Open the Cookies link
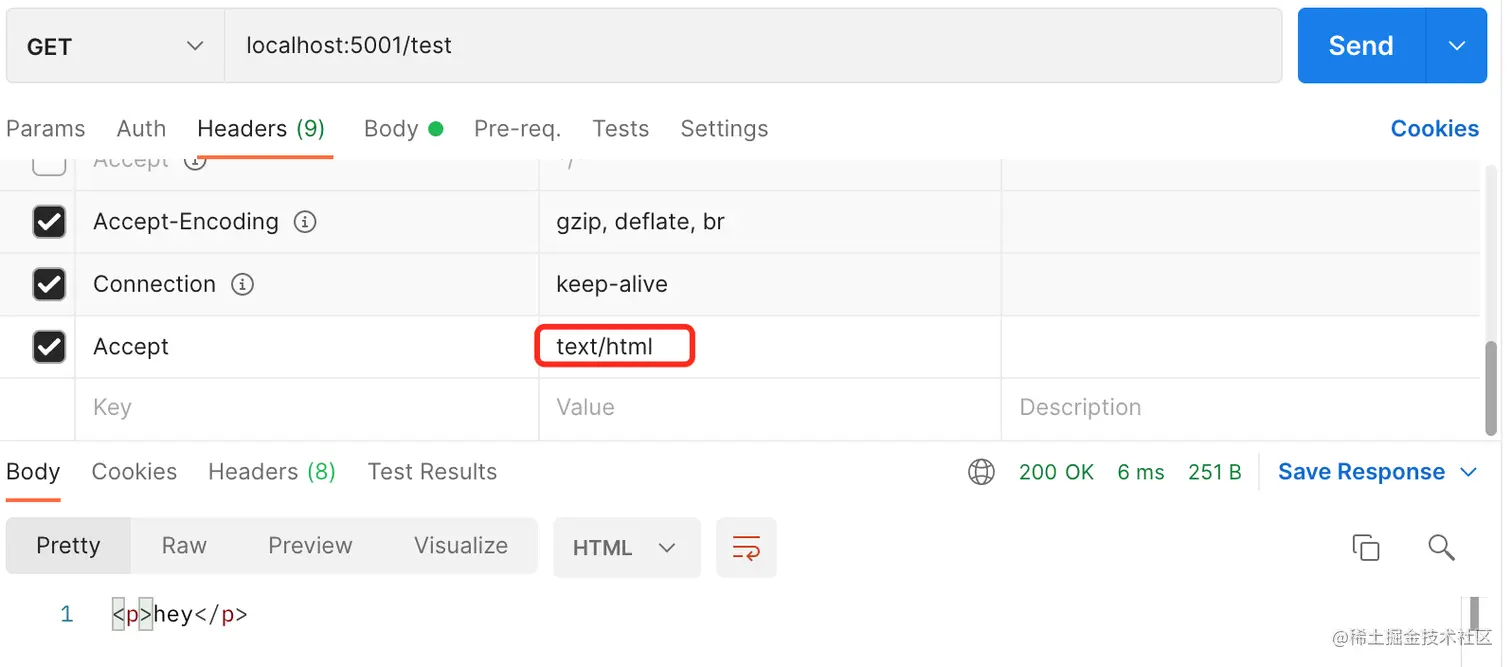The height and width of the screenshot is (667, 1512). pyautogui.click(x=1434, y=129)
